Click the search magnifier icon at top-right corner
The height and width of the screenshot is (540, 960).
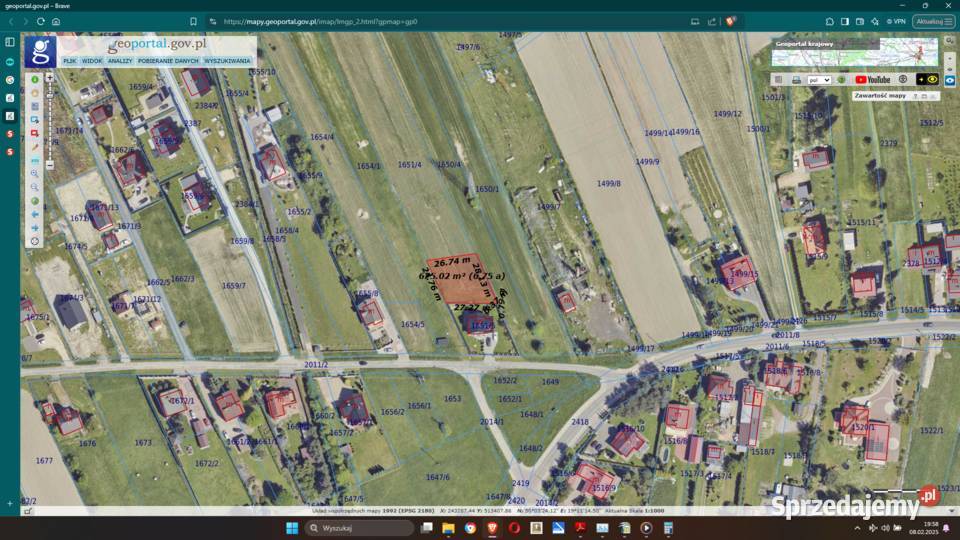click(x=950, y=40)
